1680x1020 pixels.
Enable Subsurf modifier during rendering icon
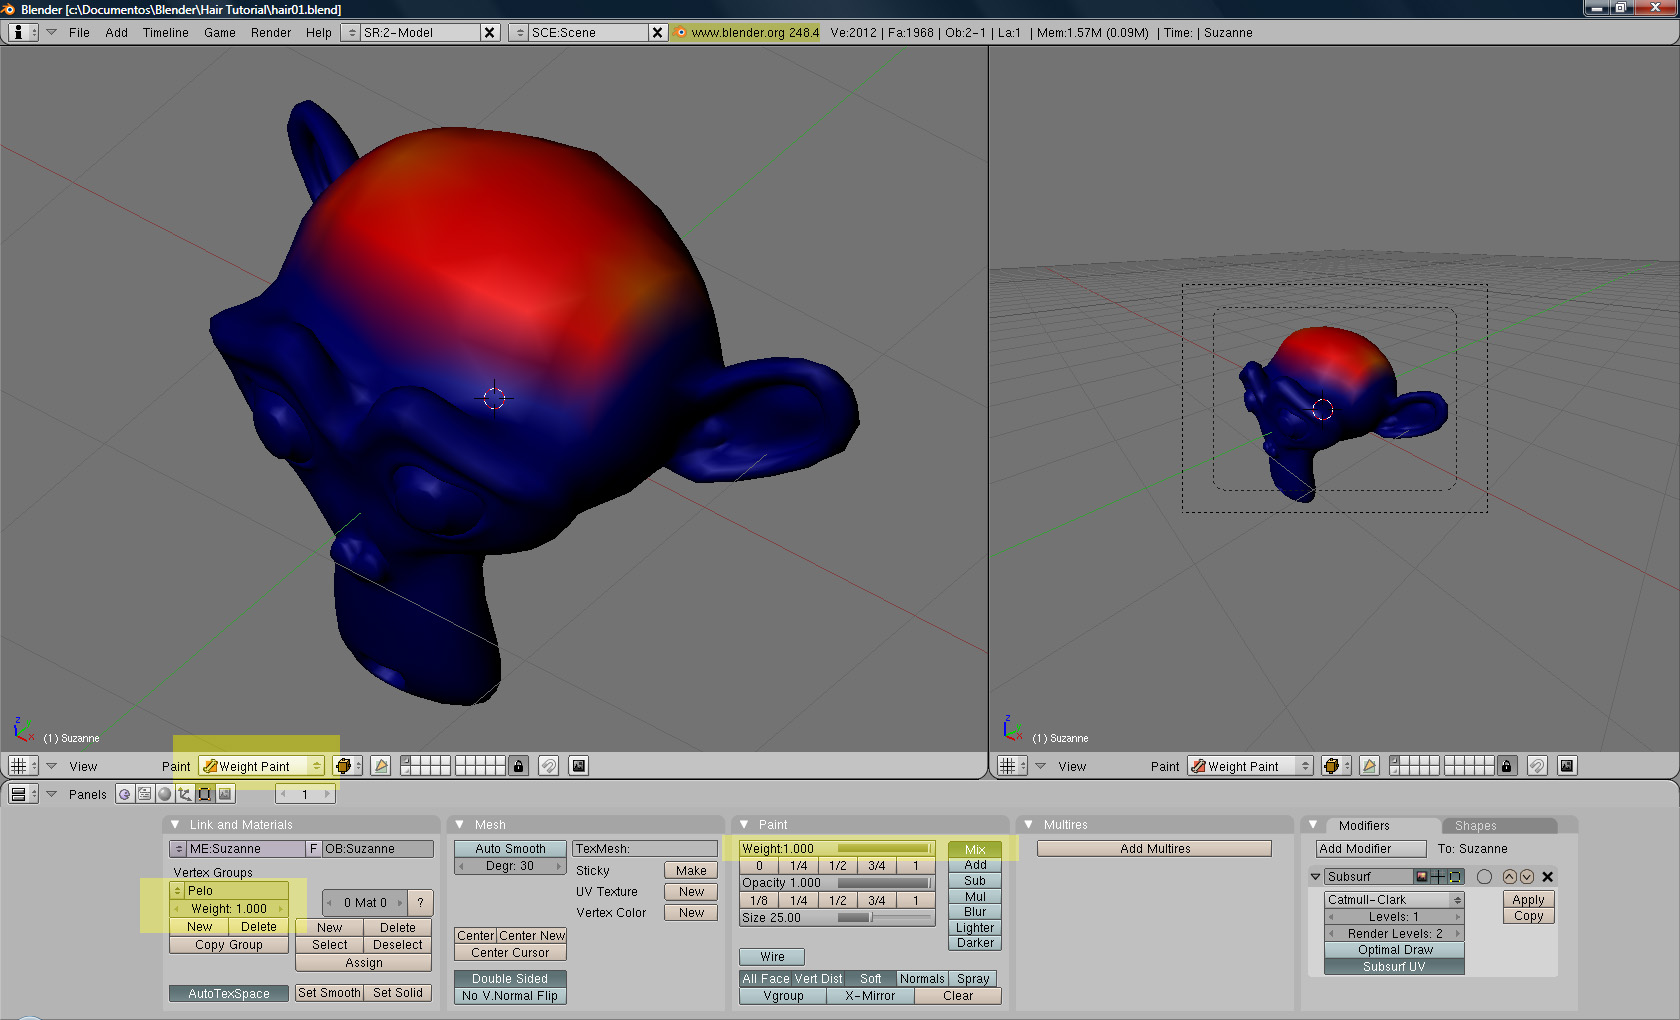pos(1421,877)
